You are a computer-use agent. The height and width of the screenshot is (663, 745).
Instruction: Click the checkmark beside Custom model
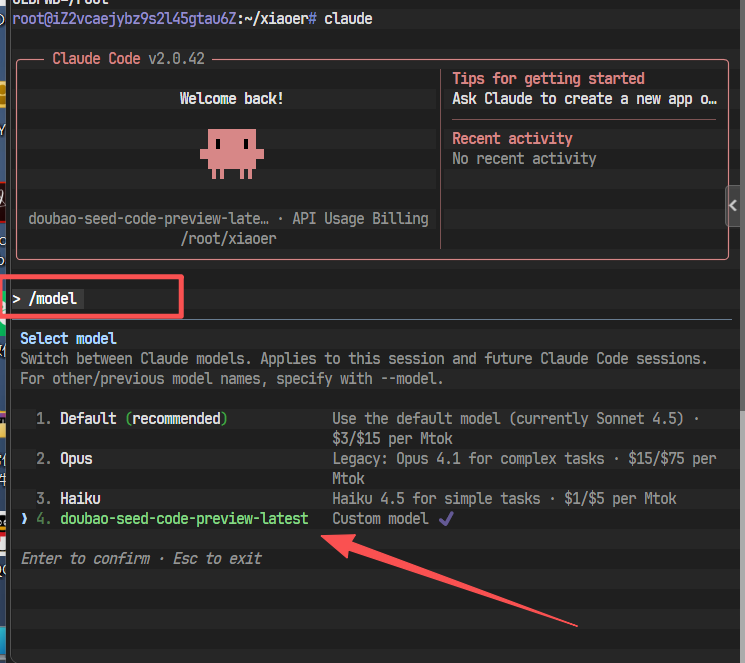(x=445, y=518)
